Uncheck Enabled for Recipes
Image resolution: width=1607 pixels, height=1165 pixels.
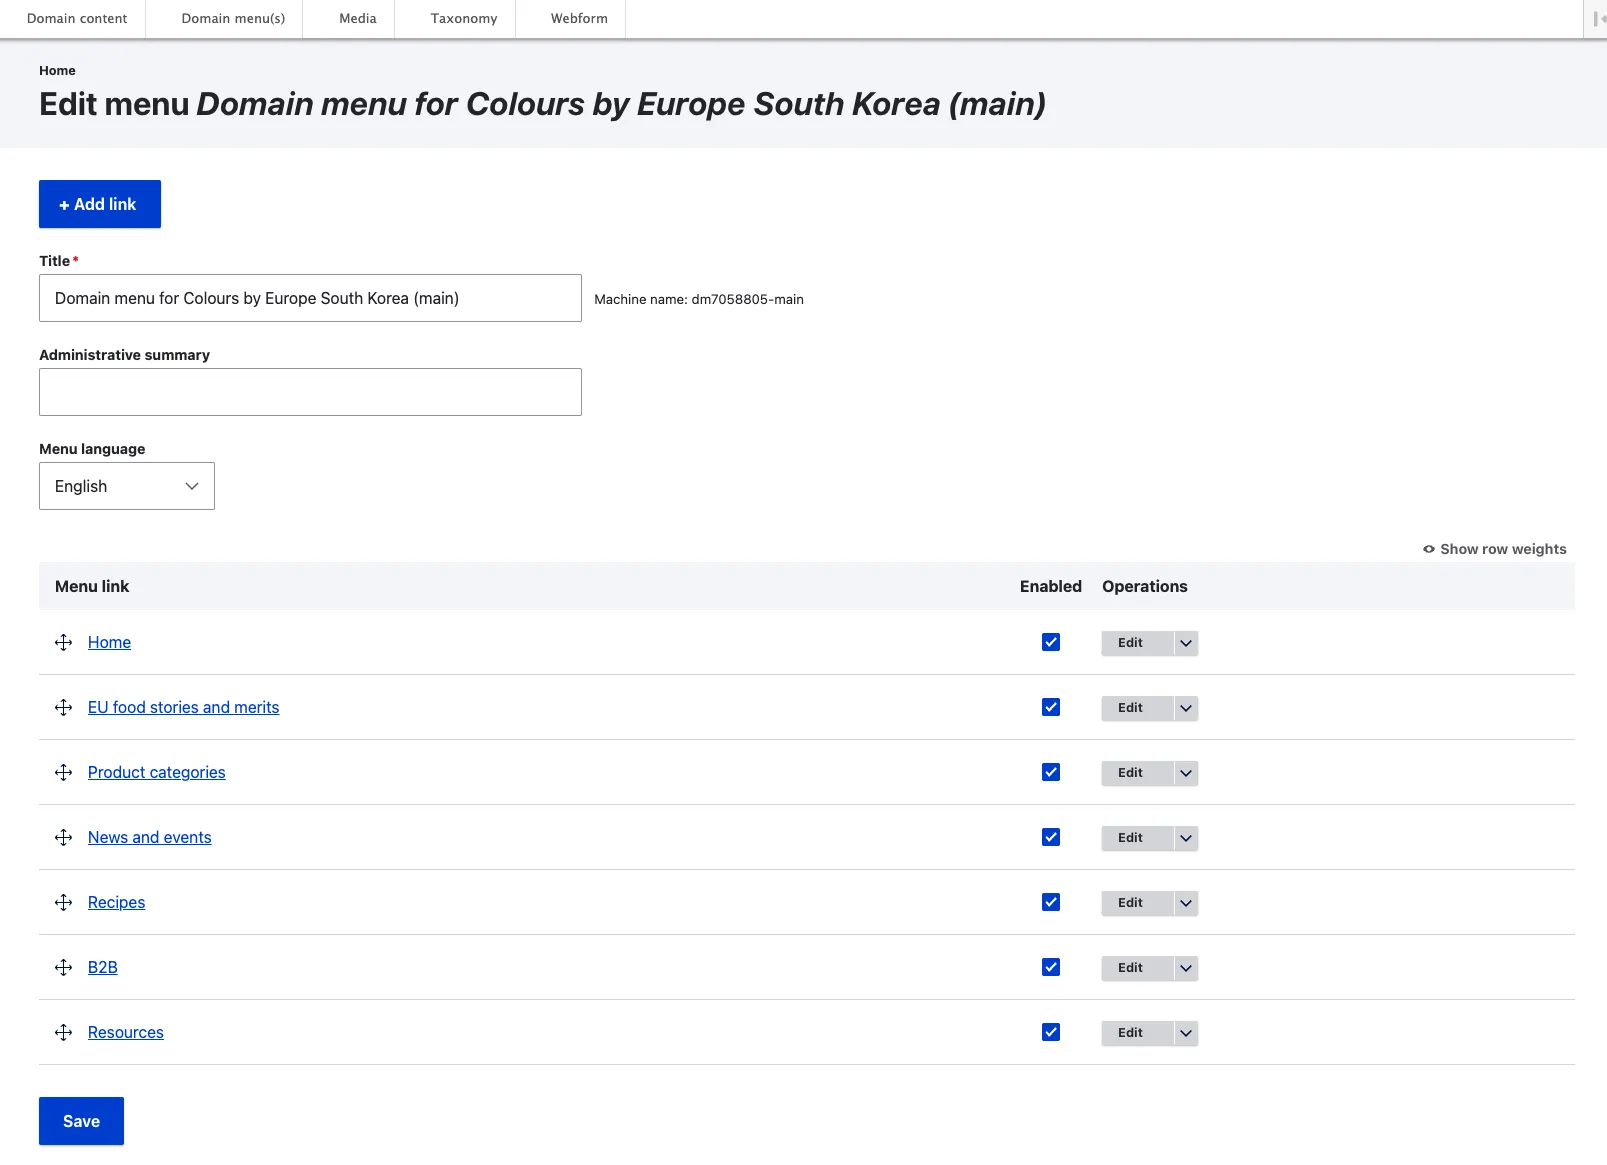point(1050,902)
